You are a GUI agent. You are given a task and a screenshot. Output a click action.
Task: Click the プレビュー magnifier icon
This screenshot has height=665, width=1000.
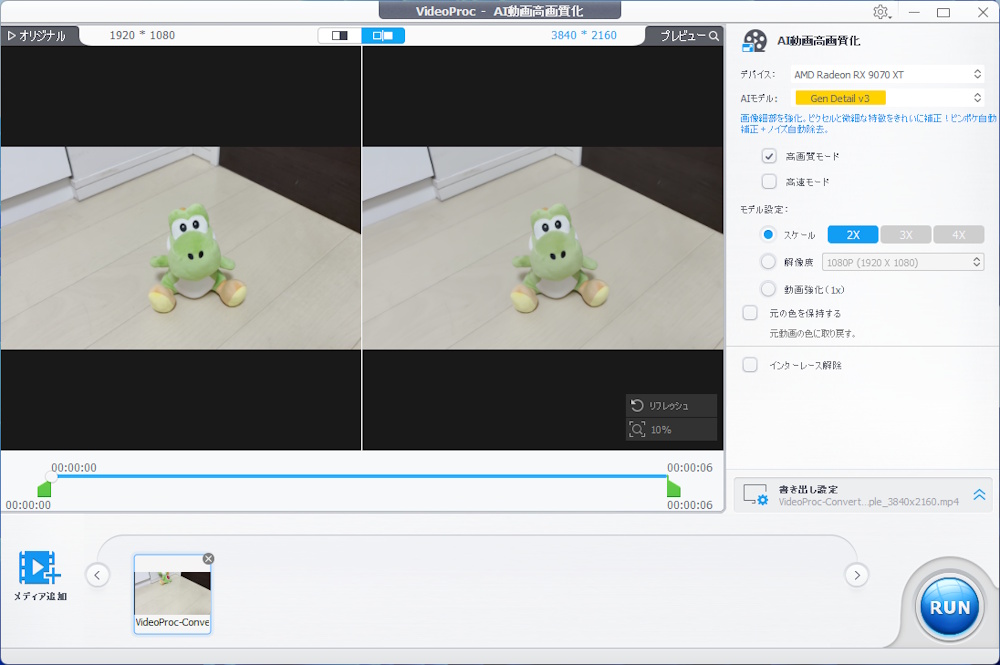[714, 36]
